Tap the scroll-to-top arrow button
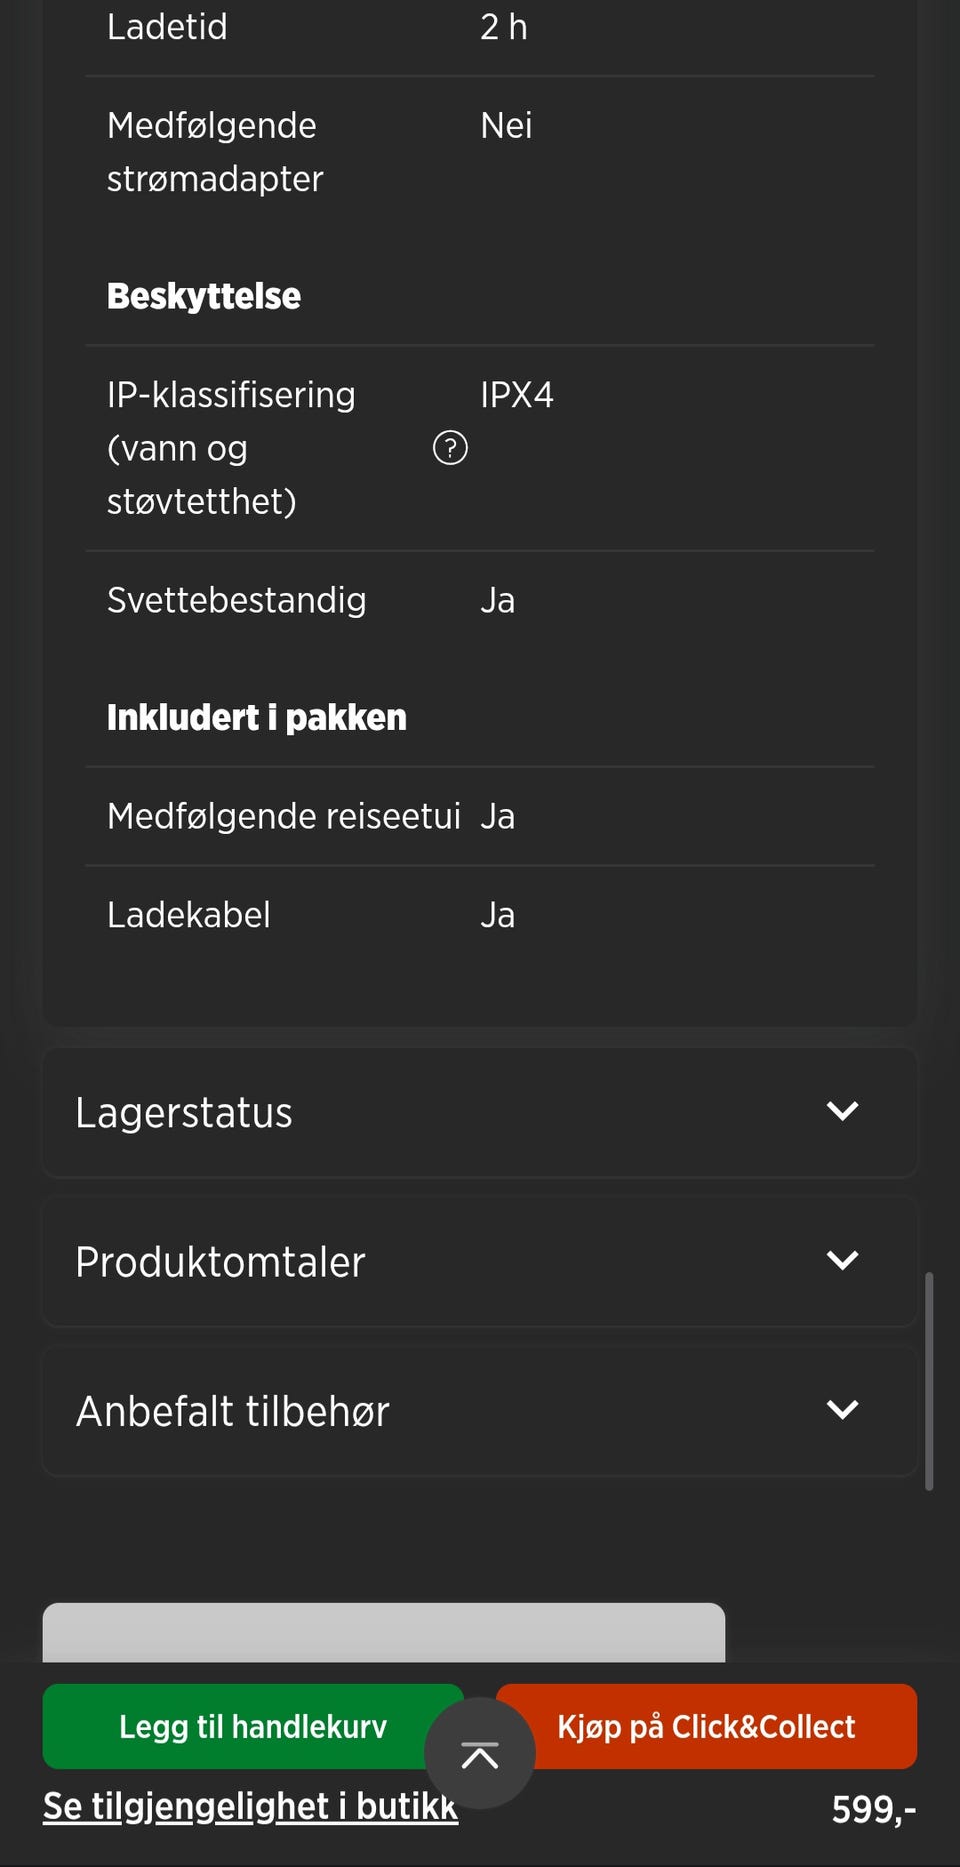Image resolution: width=960 pixels, height=1867 pixels. (x=480, y=1753)
